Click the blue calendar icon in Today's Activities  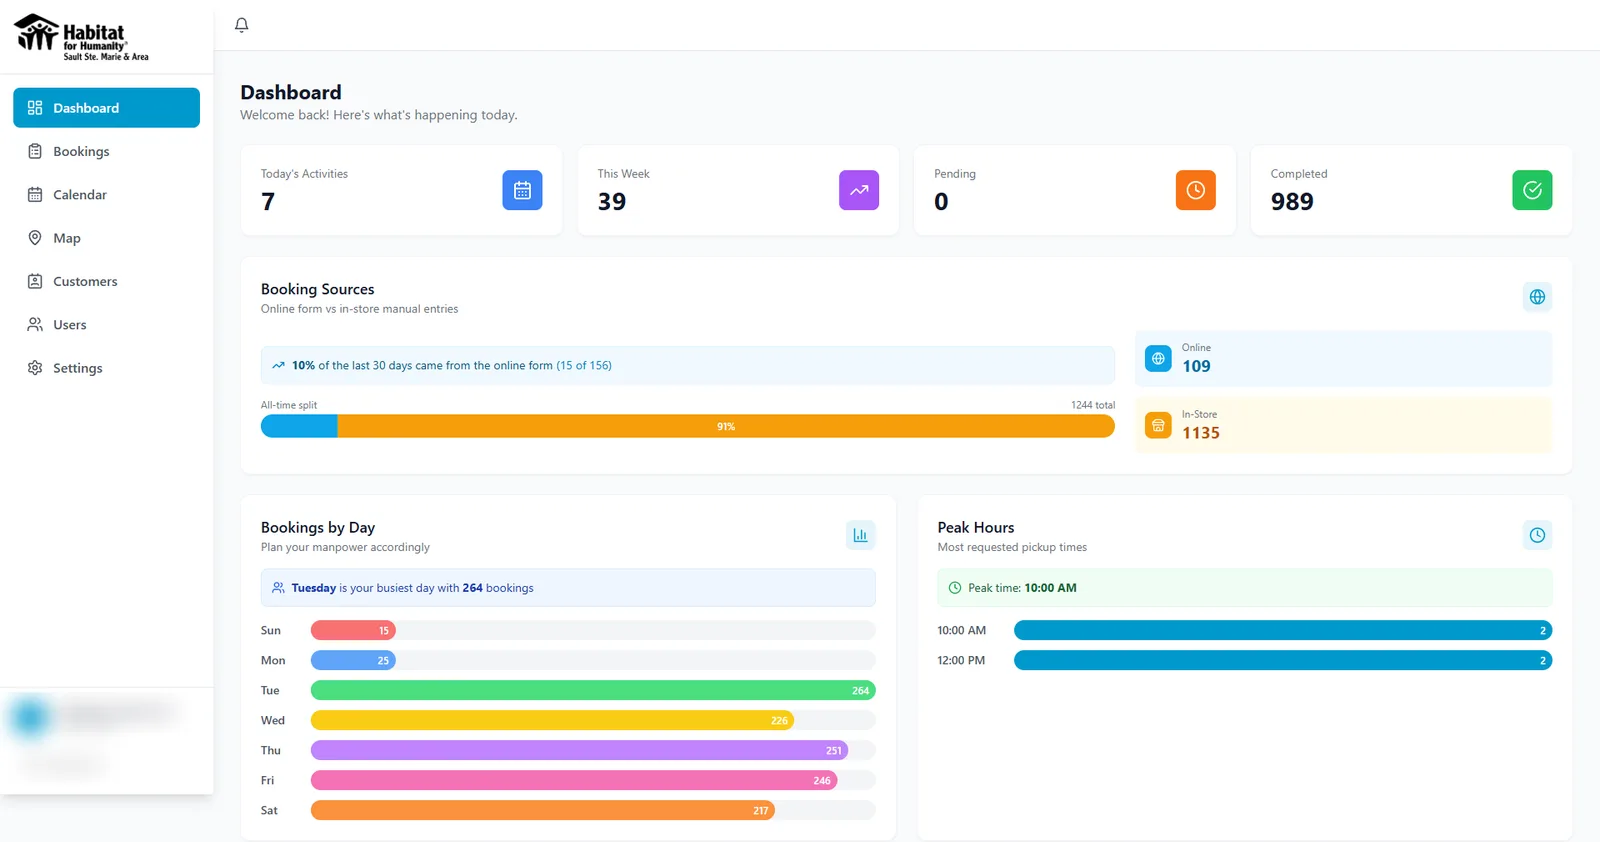pyautogui.click(x=522, y=190)
